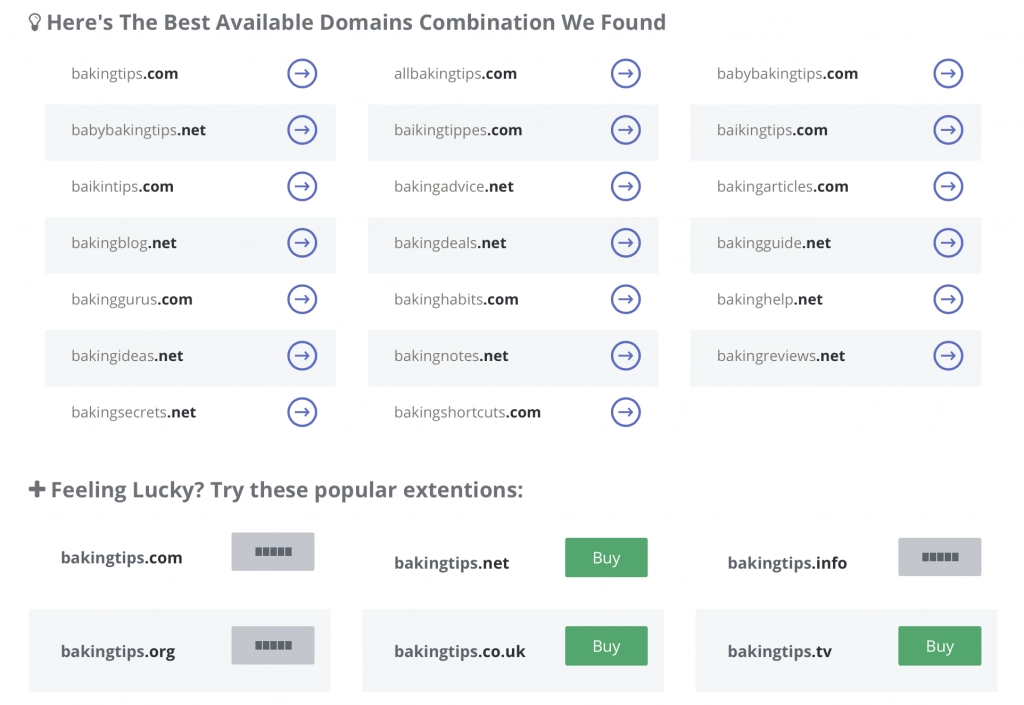The width and height of the screenshot is (1024, 705).
Task: Click grayed button beside bakingtips.org
Action: (x=273, y=645)
